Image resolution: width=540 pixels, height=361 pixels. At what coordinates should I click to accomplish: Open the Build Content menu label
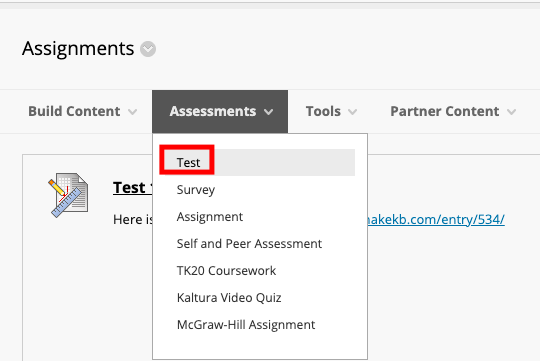click(x=74, y=111)
